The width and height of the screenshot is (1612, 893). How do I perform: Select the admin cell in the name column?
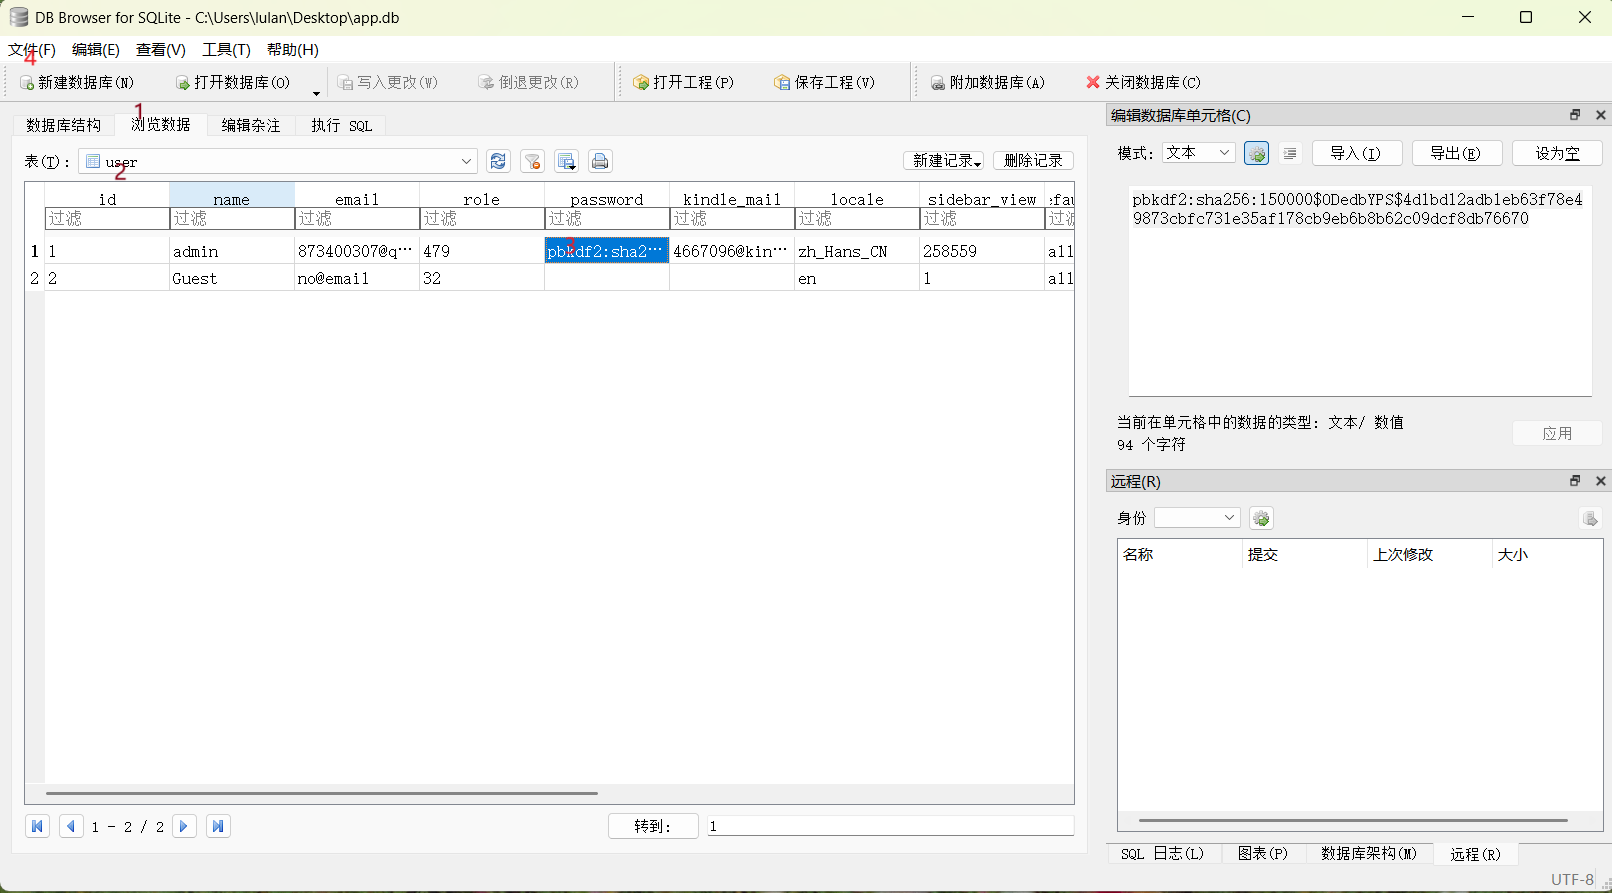(232, 251)
